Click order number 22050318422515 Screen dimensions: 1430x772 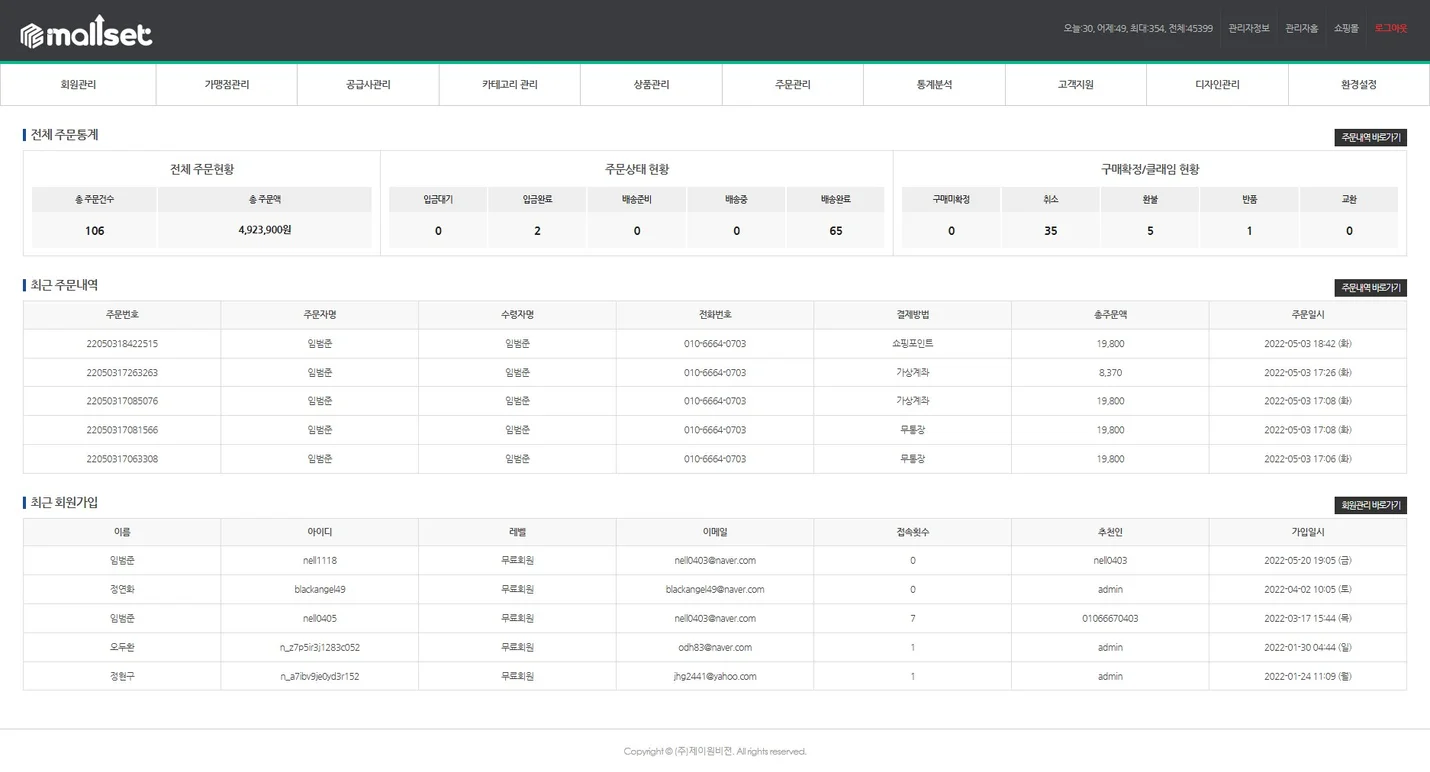tap(122, 344)
